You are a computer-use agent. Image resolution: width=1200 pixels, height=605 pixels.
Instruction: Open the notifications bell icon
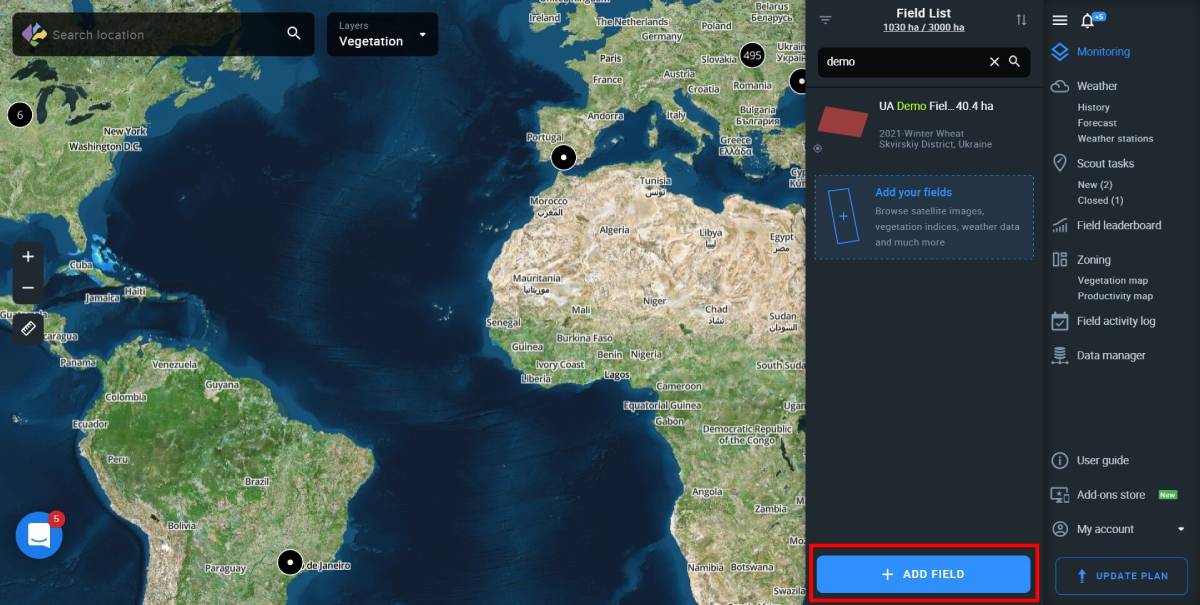(1088, 21)
